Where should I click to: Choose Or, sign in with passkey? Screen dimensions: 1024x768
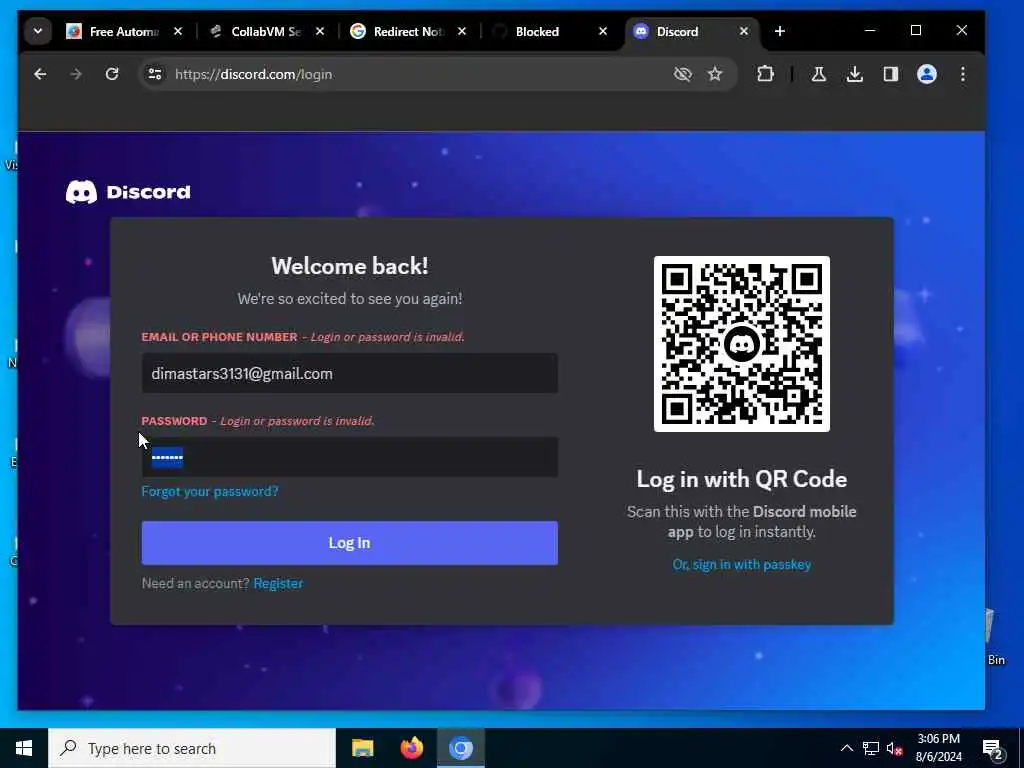[x=742, y=564]
